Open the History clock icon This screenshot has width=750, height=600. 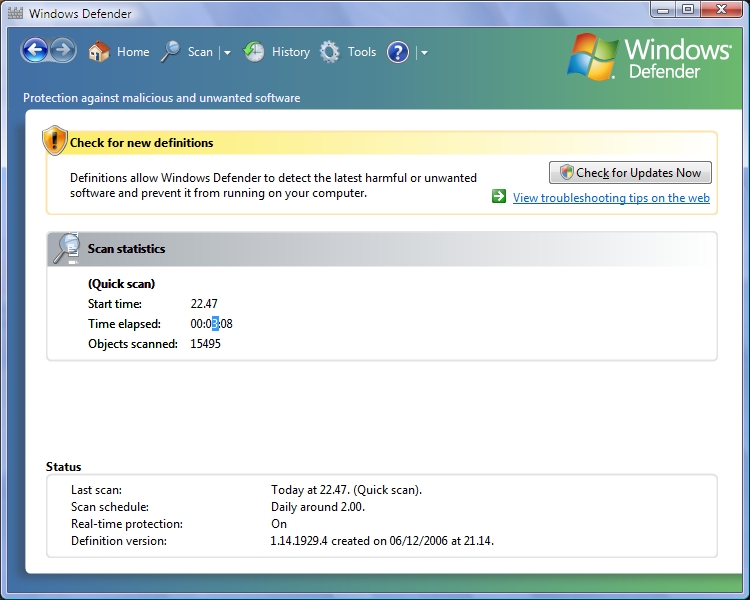[x=254, y=52]
